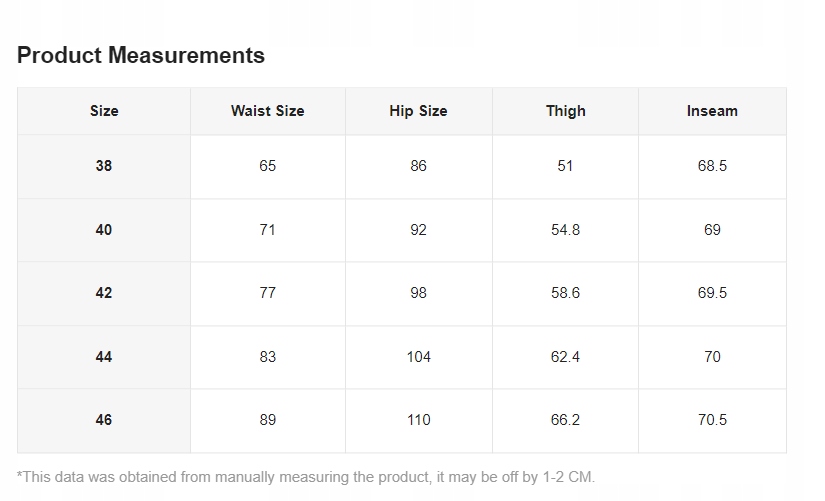The height and width of the screenshot is (501, 825).
Task: Select the size 44 row label
Action: 104,357
